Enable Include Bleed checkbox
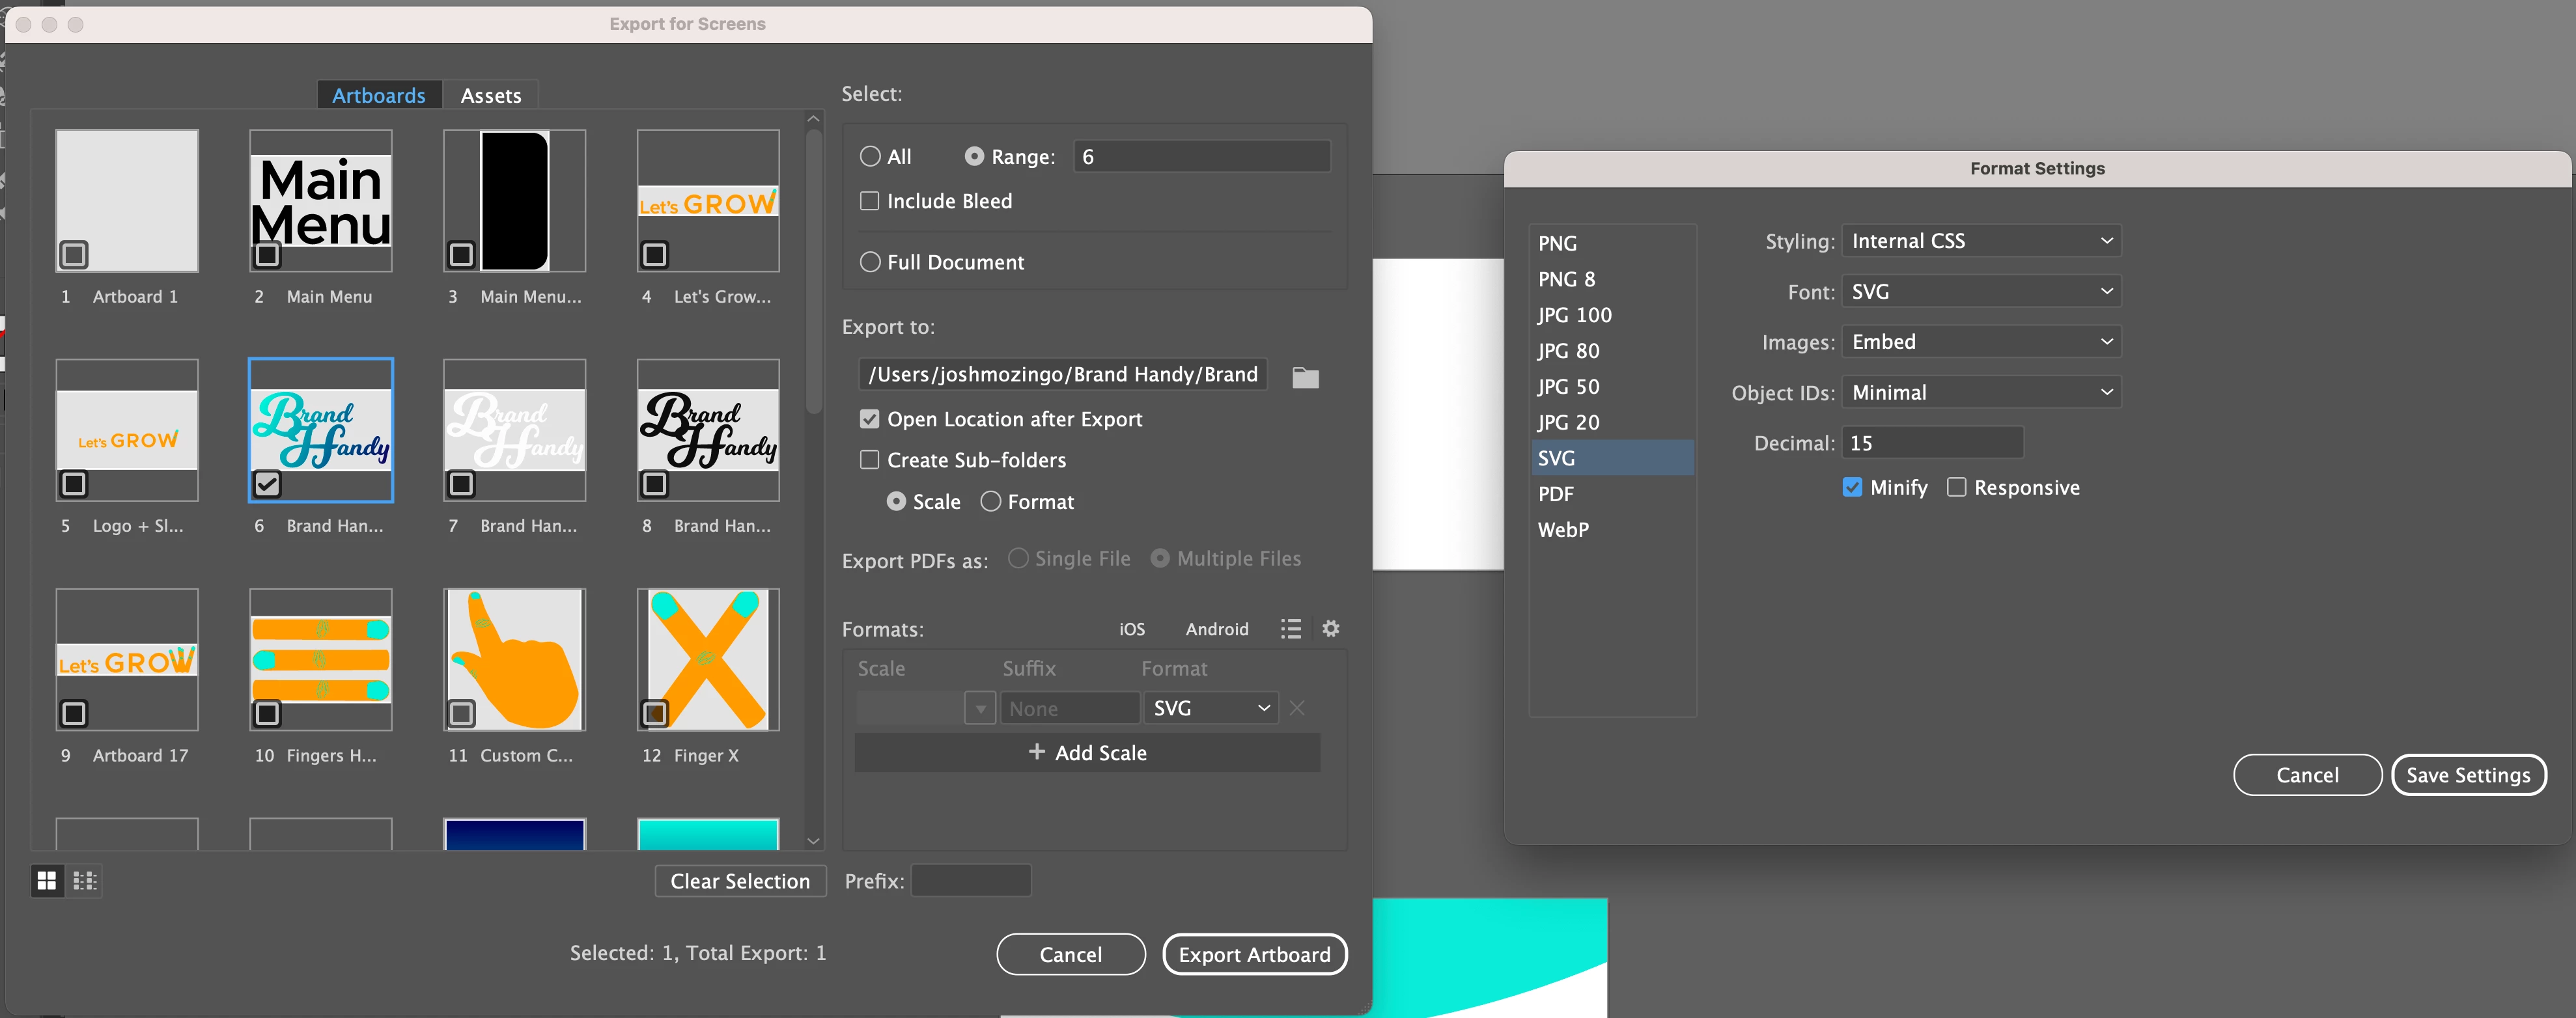The image size is (2576, 1018). tap(870, 201)
